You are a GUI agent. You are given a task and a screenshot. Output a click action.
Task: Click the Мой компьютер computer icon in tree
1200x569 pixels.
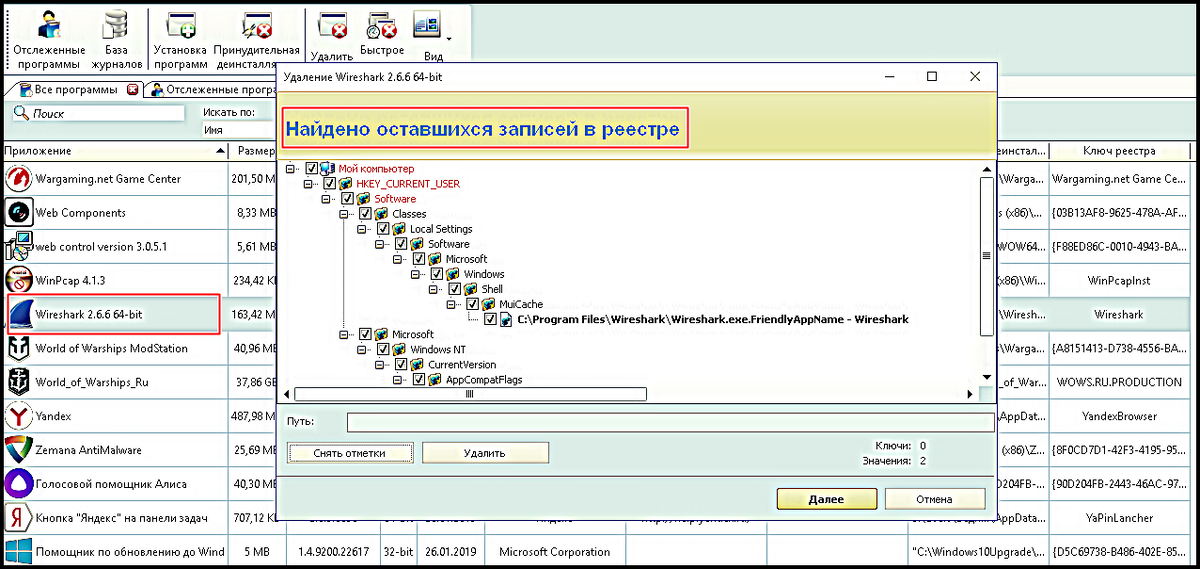(327, 169)
